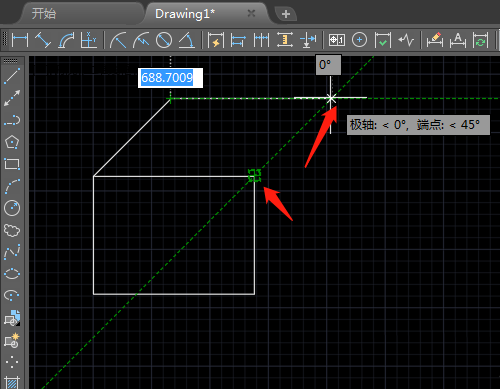The width and height of the screenshot is (500, 389).
Task: Click the 688.7009 distance input field
Action: click(170, 78)
